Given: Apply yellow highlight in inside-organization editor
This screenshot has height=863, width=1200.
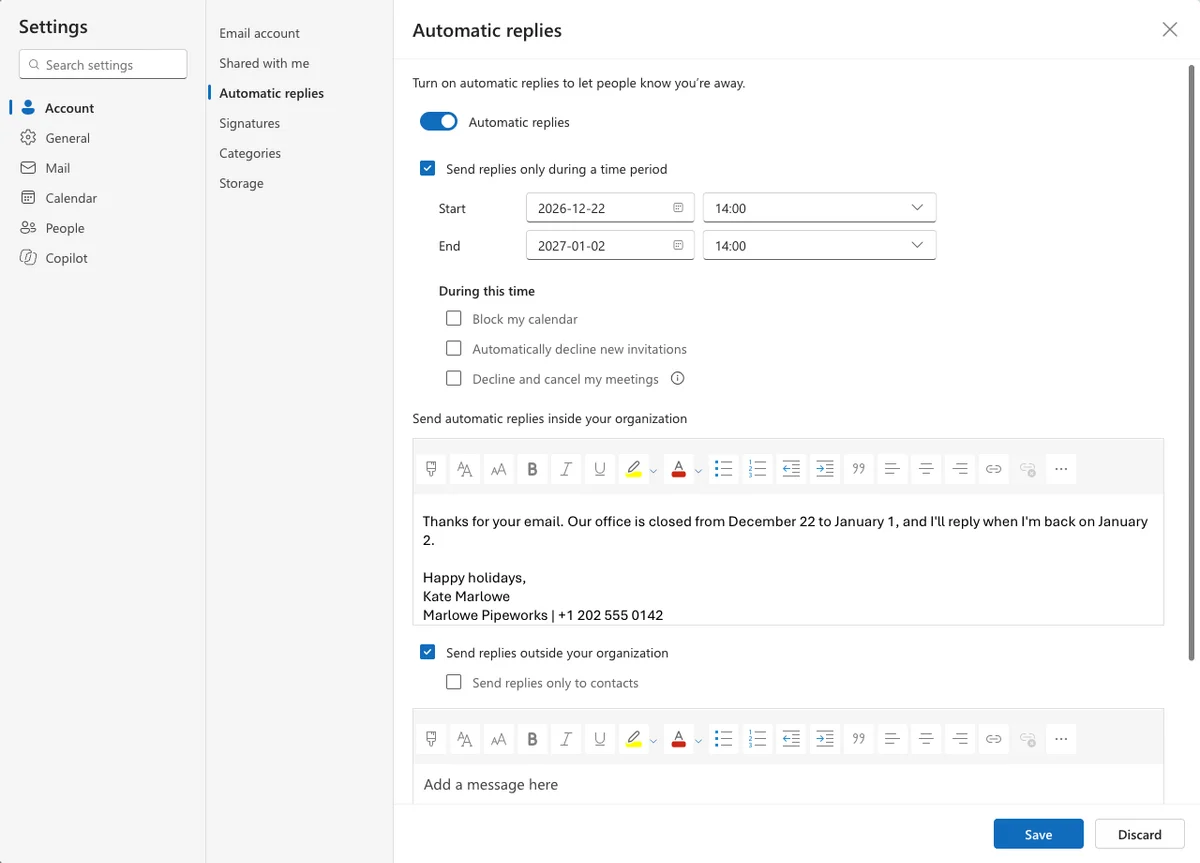Looking at the screenshot, I should point(633,468).
